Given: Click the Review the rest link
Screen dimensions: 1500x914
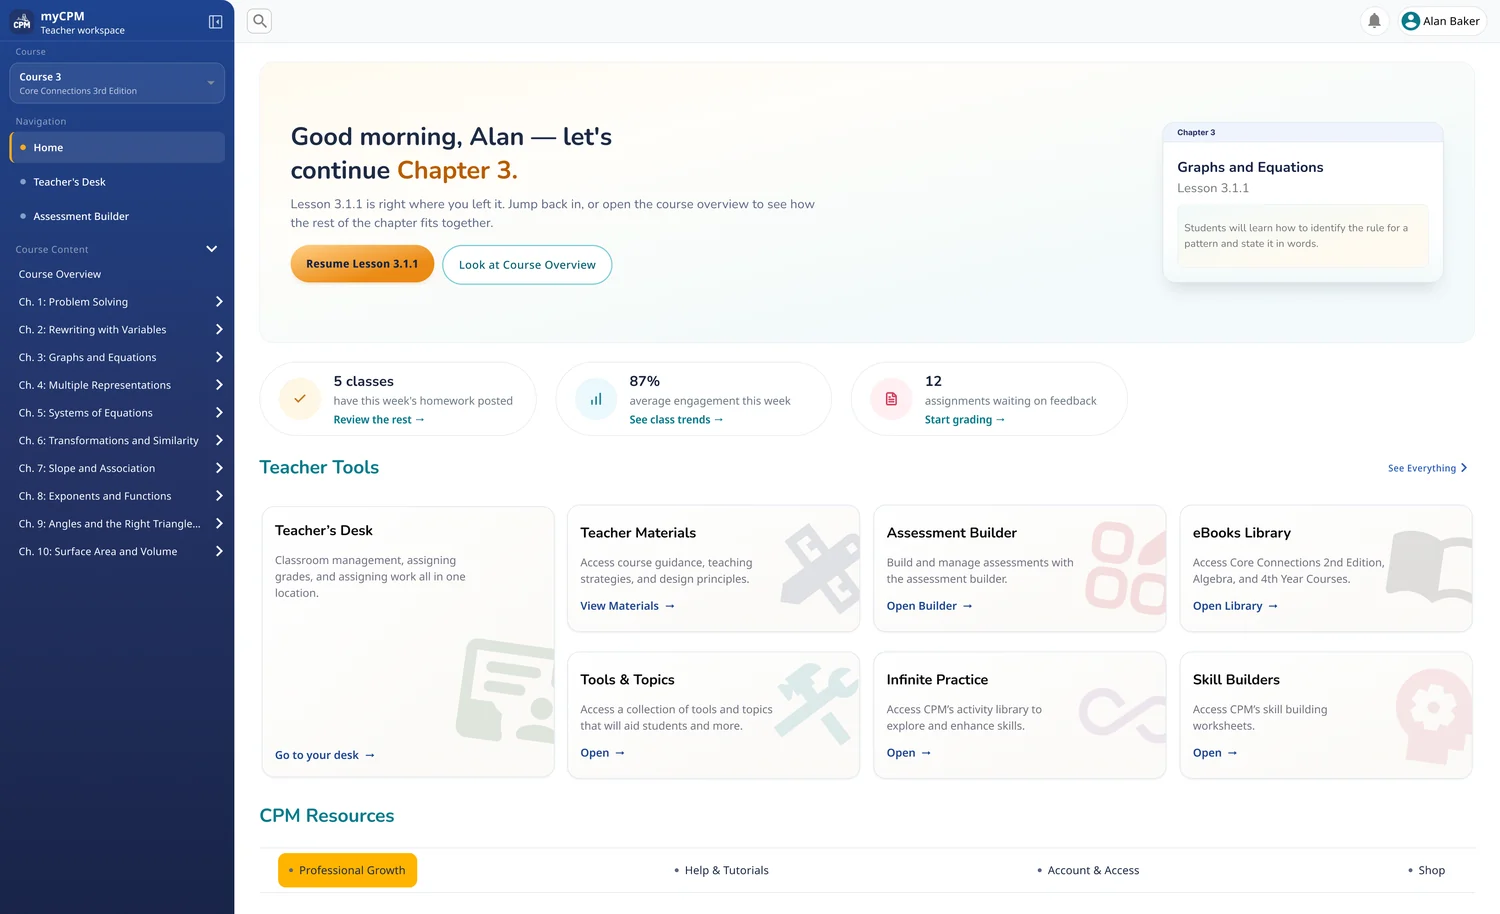Looking at the screenshot, I should pyautogui.click(x=379, y=420).
